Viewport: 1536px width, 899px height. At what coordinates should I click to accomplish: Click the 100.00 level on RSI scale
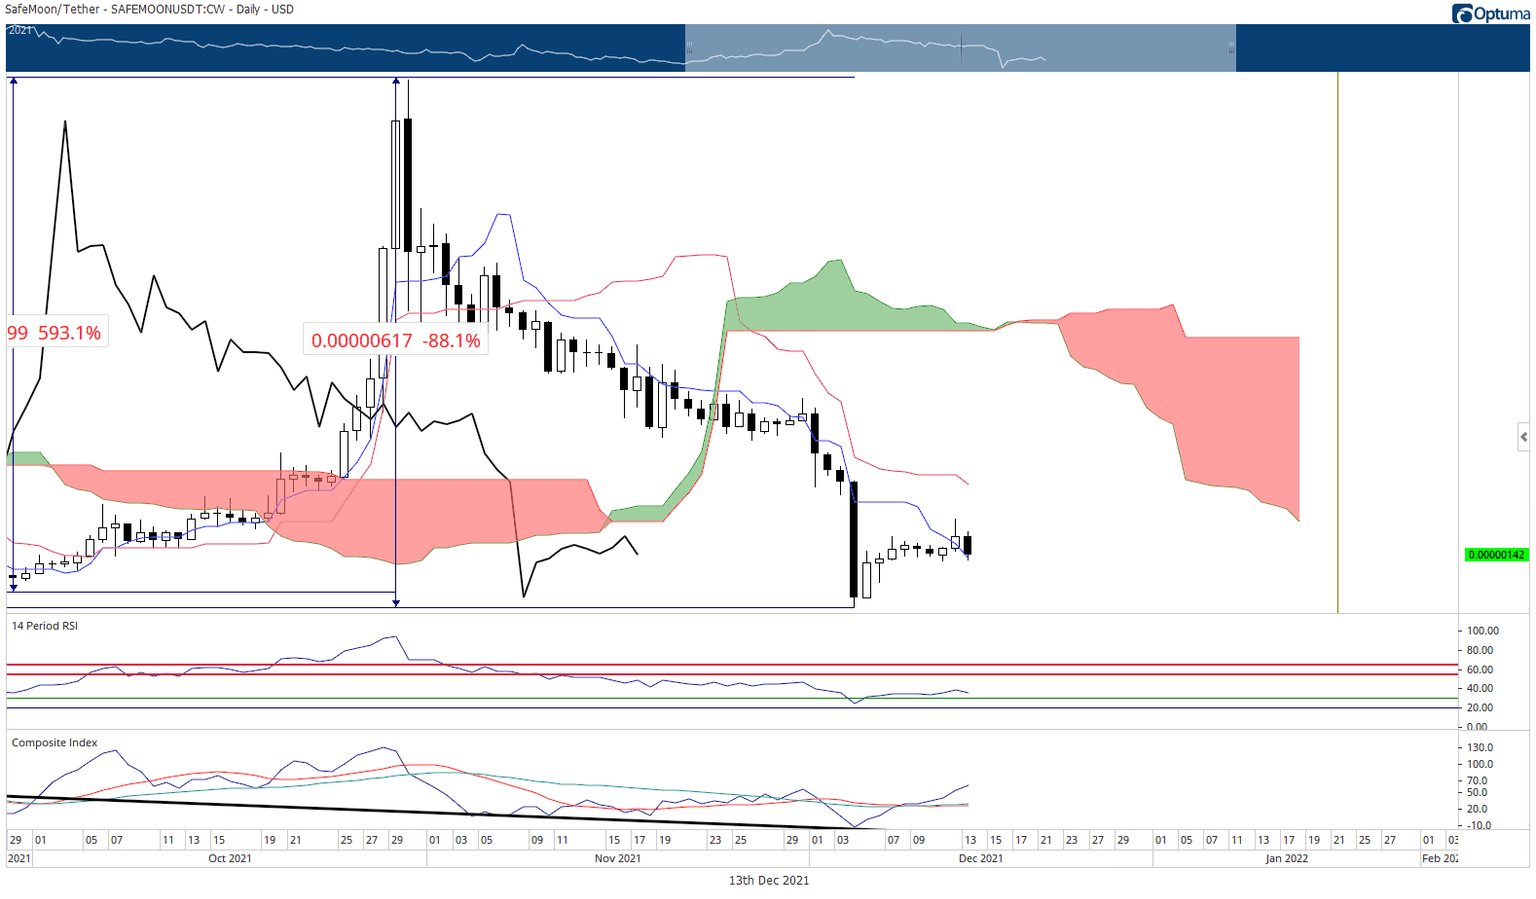pyautogui.click(x=1483, y=631)
